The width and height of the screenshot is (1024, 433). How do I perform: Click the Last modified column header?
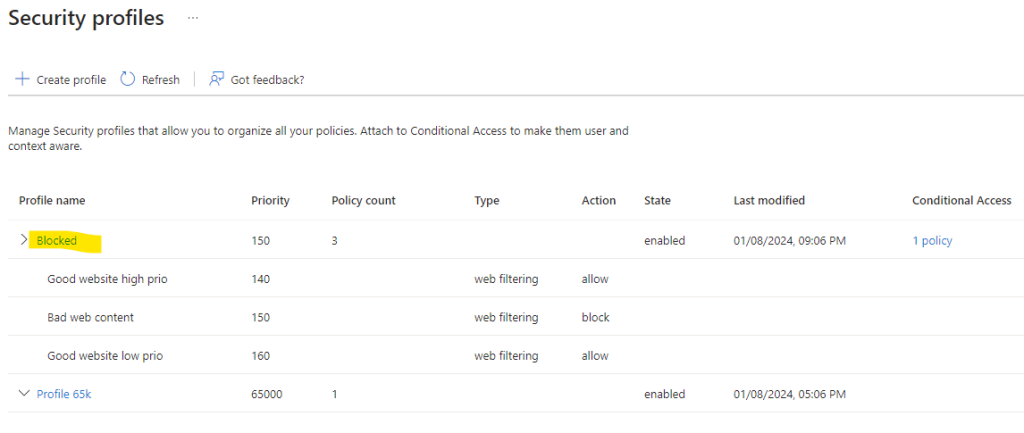tap(769, 200)
